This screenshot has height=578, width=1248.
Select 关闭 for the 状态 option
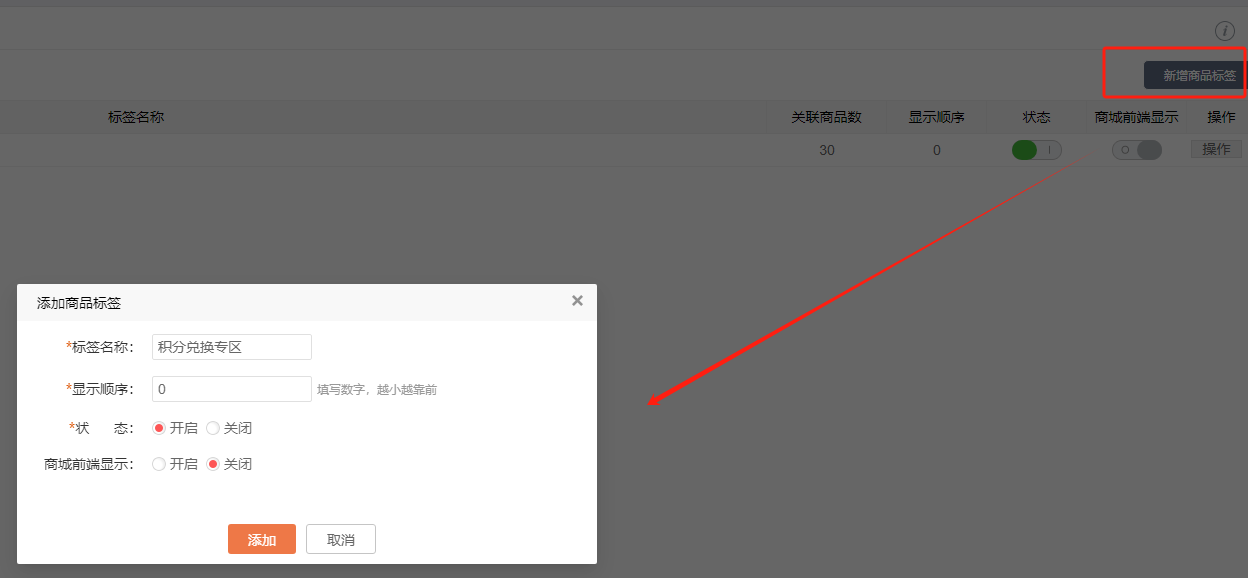pos(213,428)
